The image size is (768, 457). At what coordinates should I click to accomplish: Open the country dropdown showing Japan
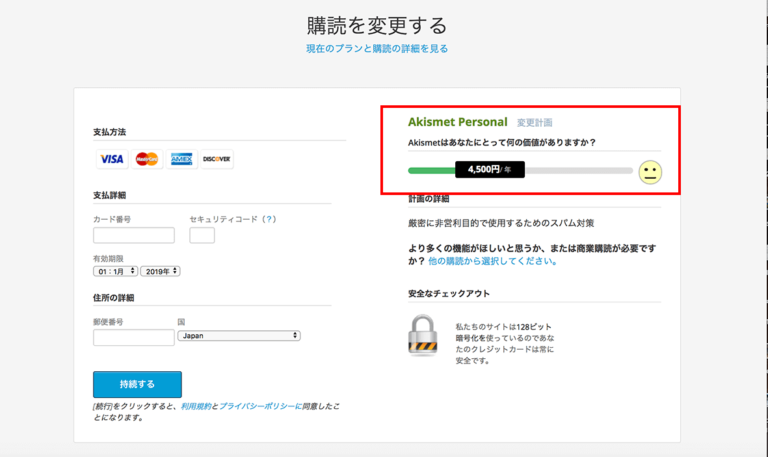(x=239, y=336)
